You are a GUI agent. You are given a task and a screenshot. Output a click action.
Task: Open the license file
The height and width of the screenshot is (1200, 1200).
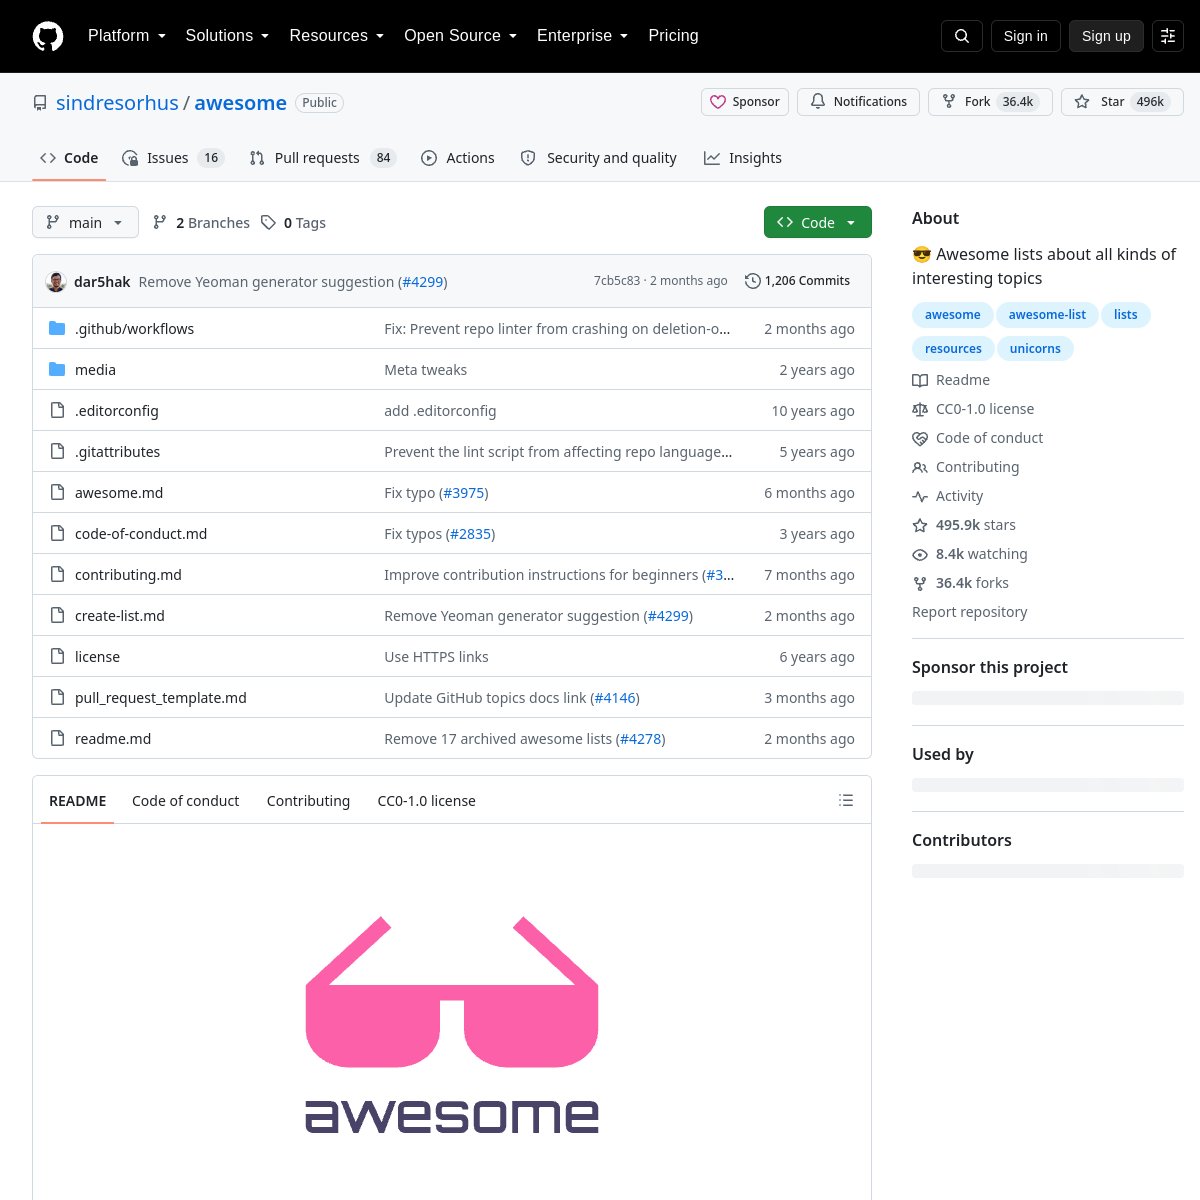(x=97, y=657)
